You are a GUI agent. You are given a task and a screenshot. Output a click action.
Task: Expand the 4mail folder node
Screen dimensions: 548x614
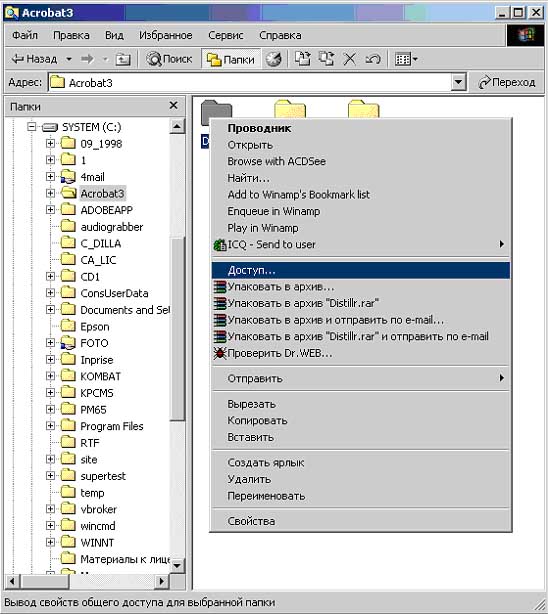click(x=50, y=177)
